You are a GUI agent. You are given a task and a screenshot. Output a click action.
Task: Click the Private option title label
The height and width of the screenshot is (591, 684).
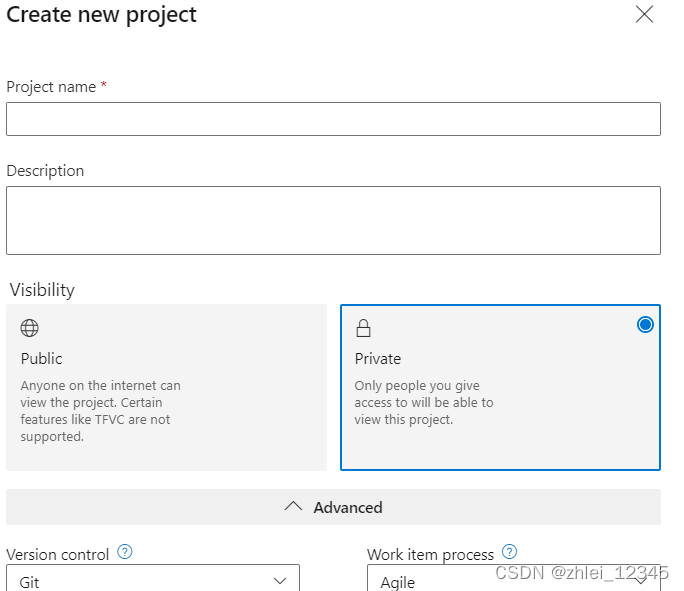(x=378, y=358)
